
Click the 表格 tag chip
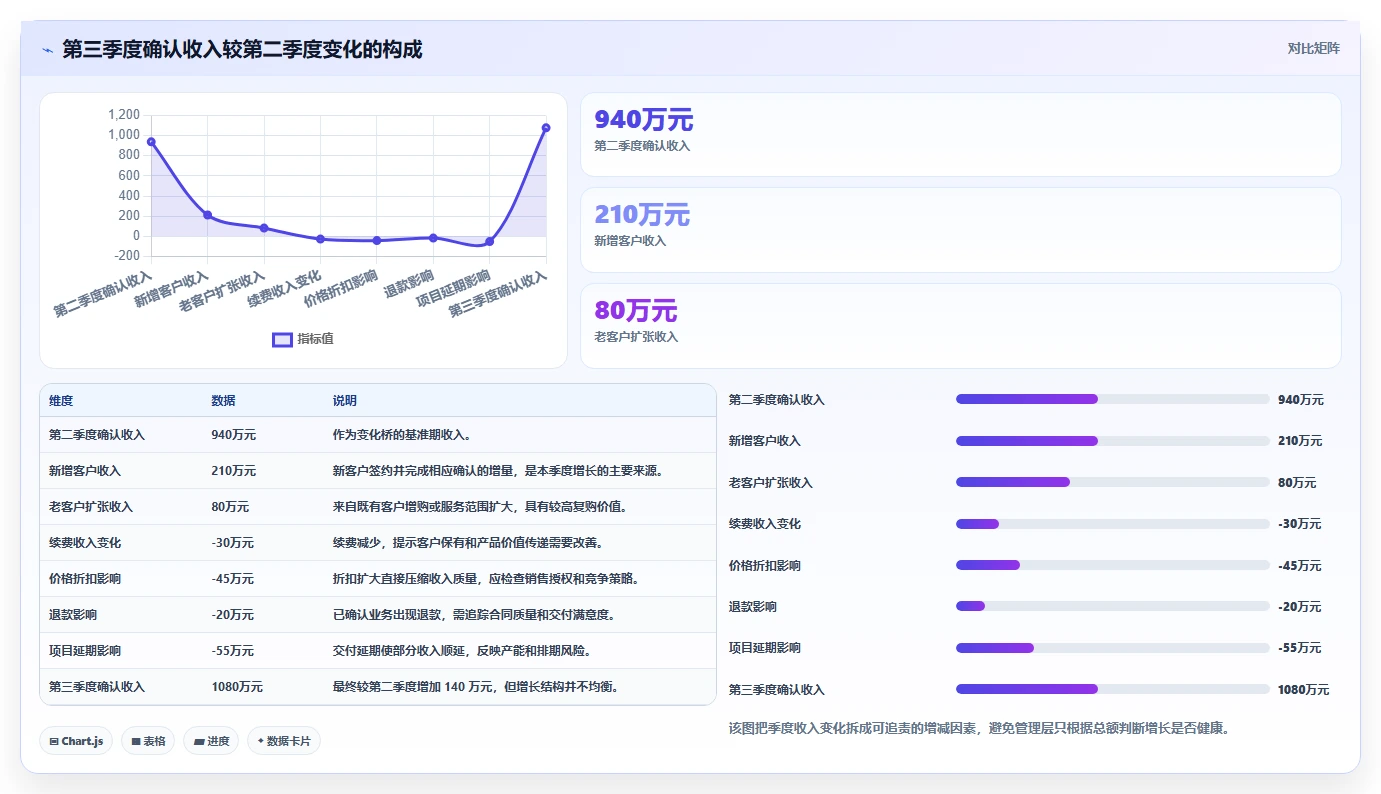click(148, 741)
